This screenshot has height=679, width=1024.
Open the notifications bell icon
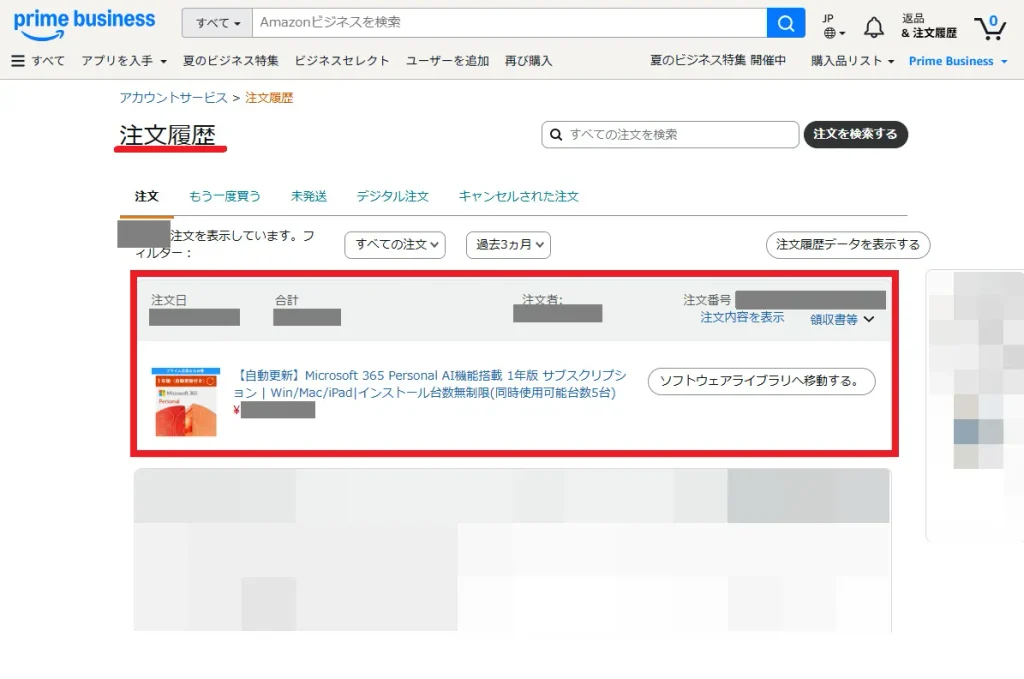click(x=873, y=27)
